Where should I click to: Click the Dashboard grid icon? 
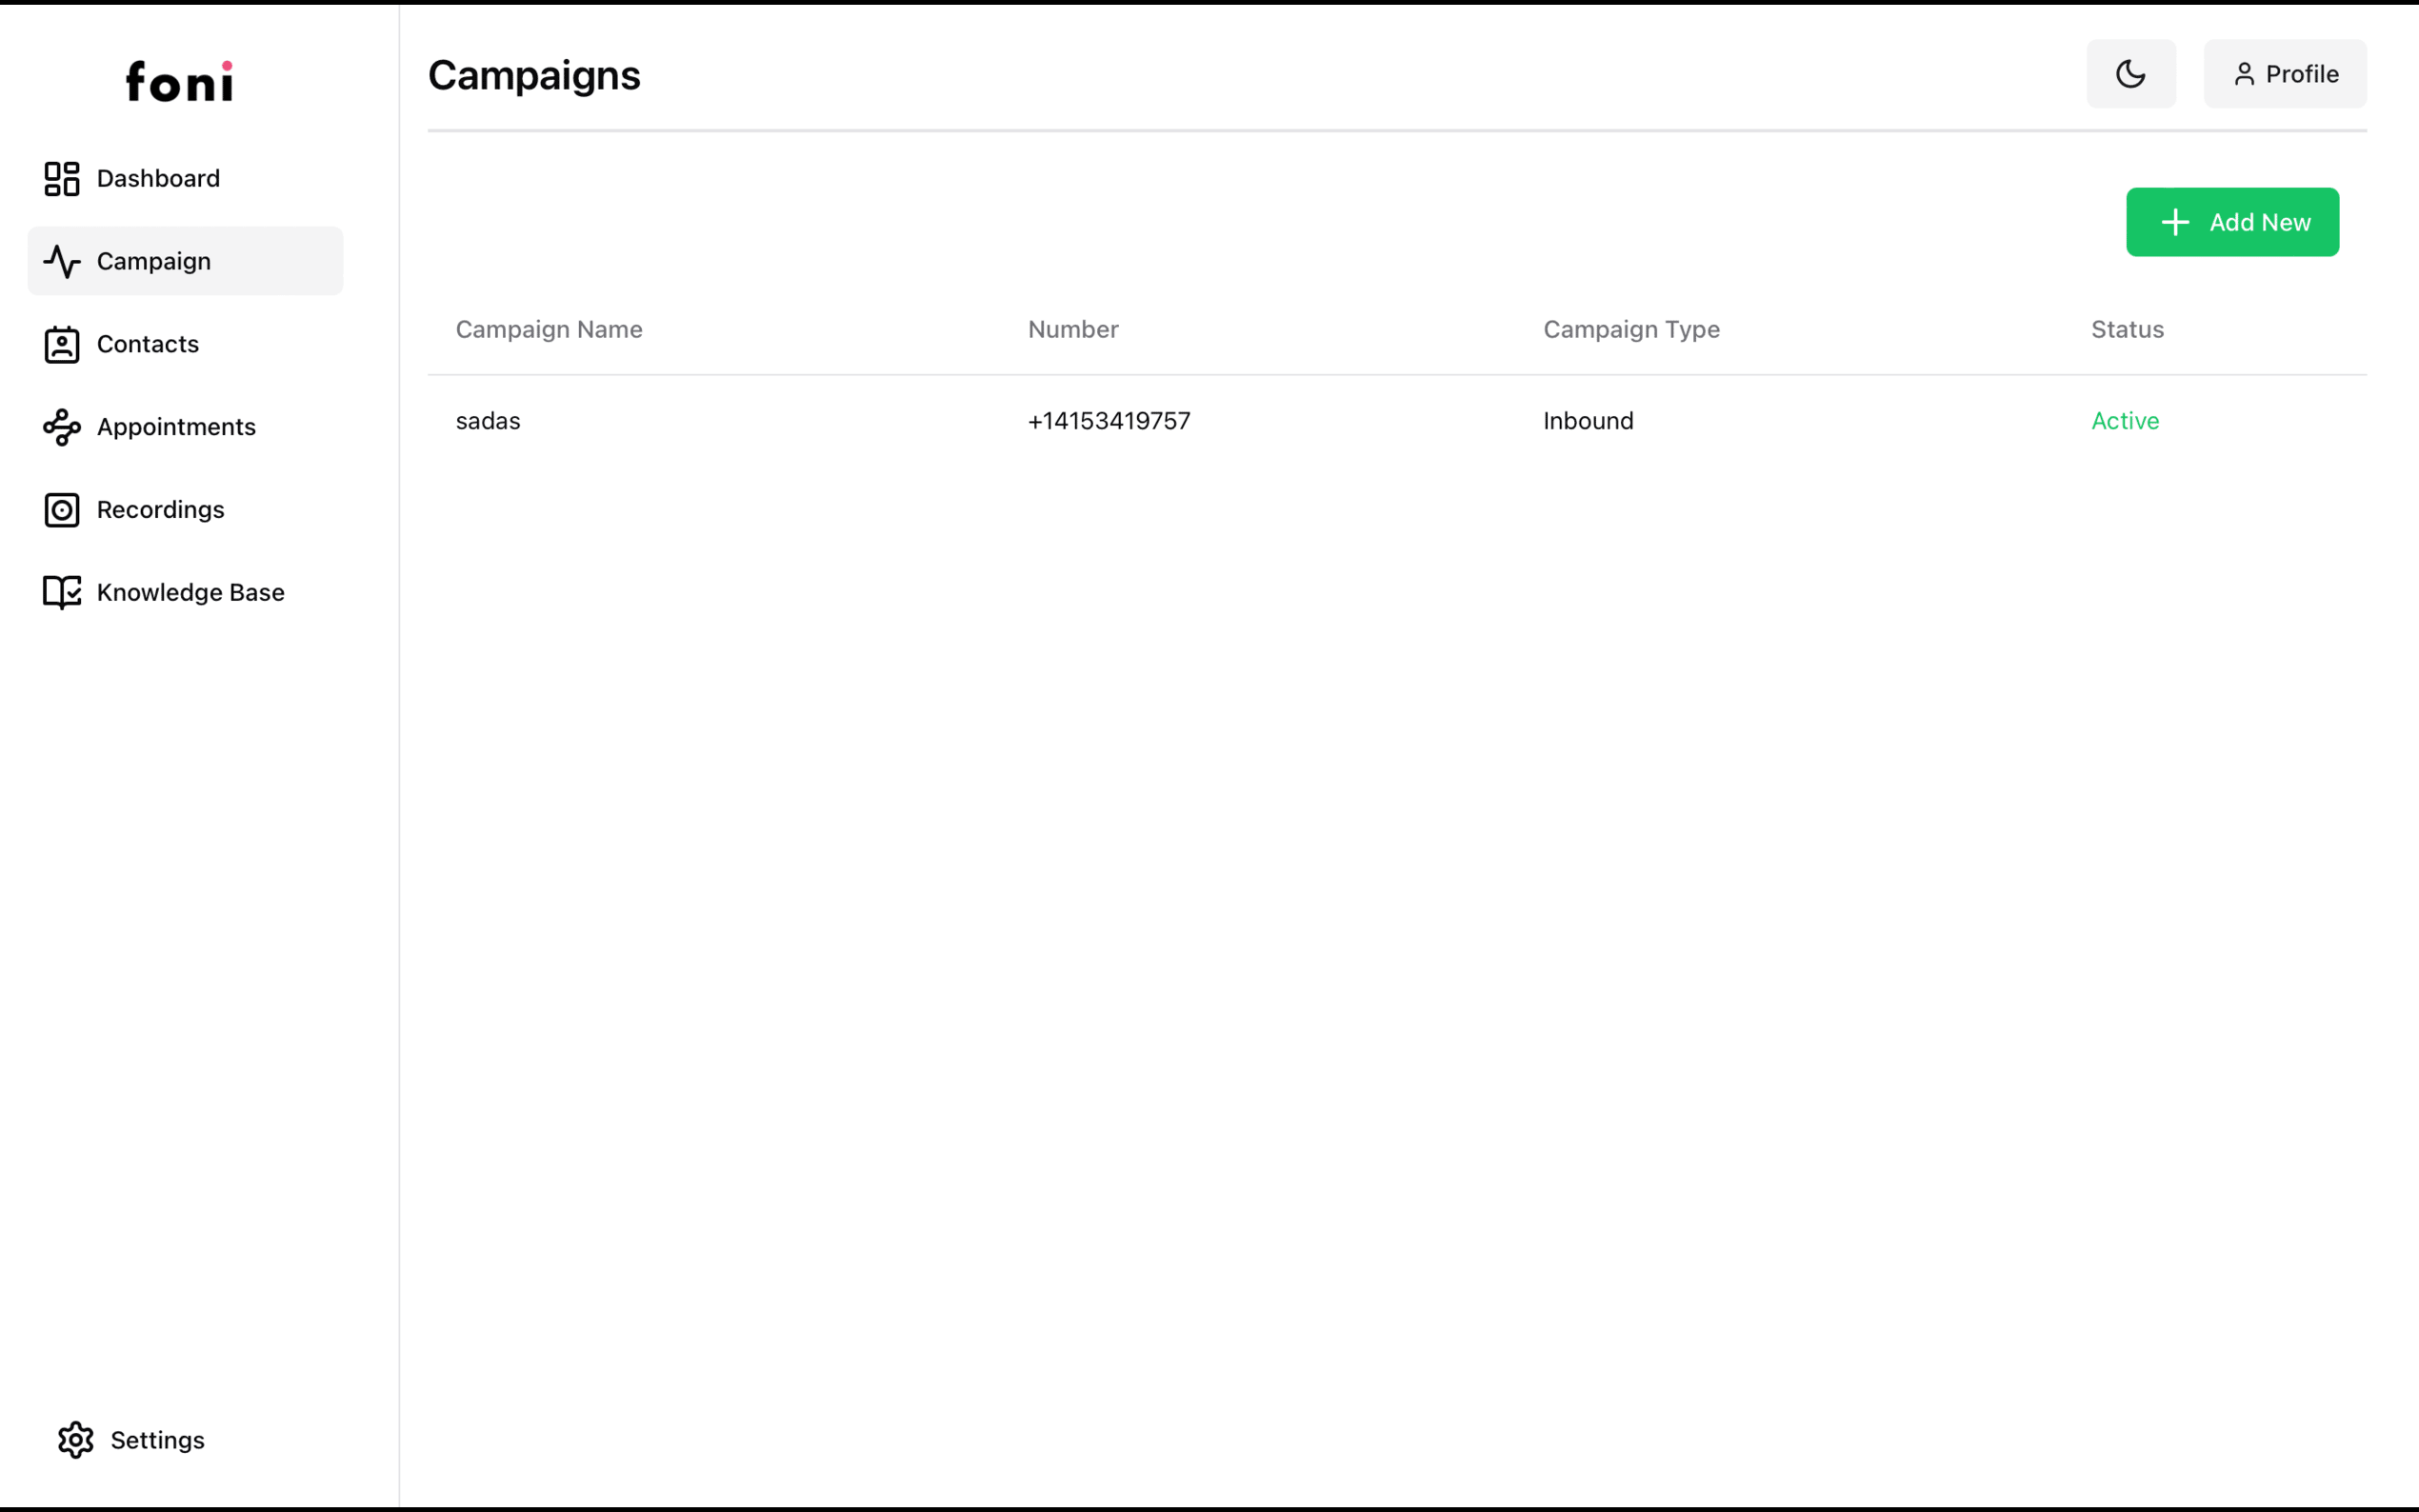point(62,179)
